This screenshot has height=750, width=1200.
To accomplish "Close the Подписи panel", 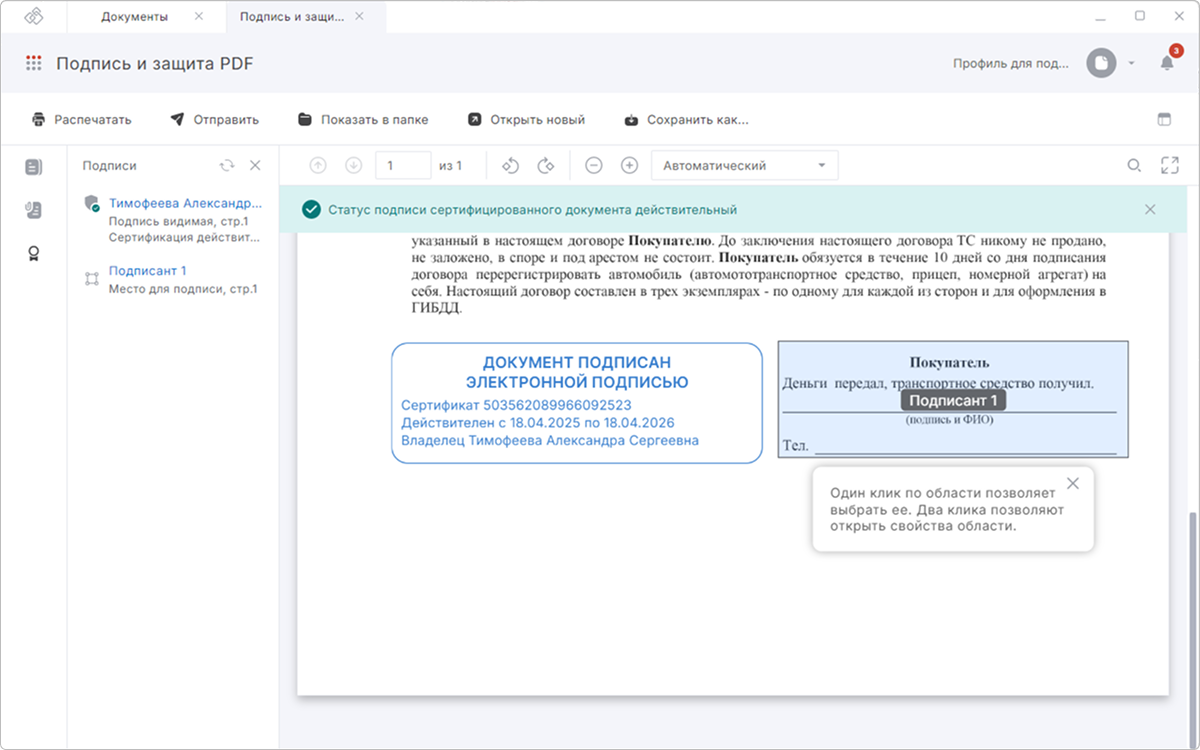I will (x=255, y=166).
